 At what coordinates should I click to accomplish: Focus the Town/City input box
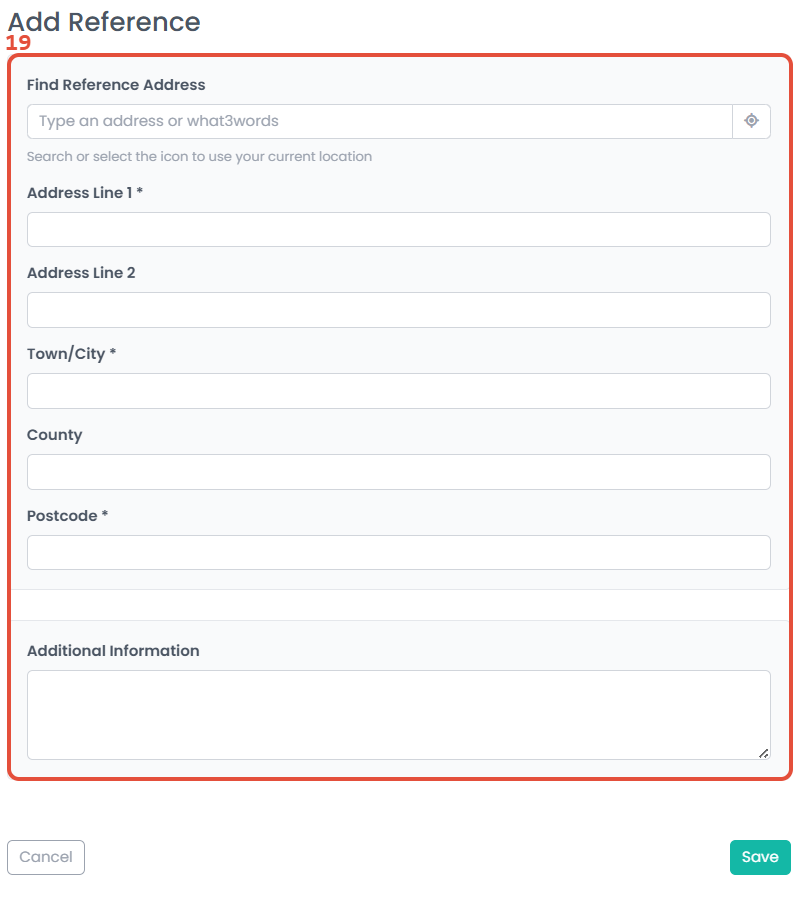tap(399, 391)
